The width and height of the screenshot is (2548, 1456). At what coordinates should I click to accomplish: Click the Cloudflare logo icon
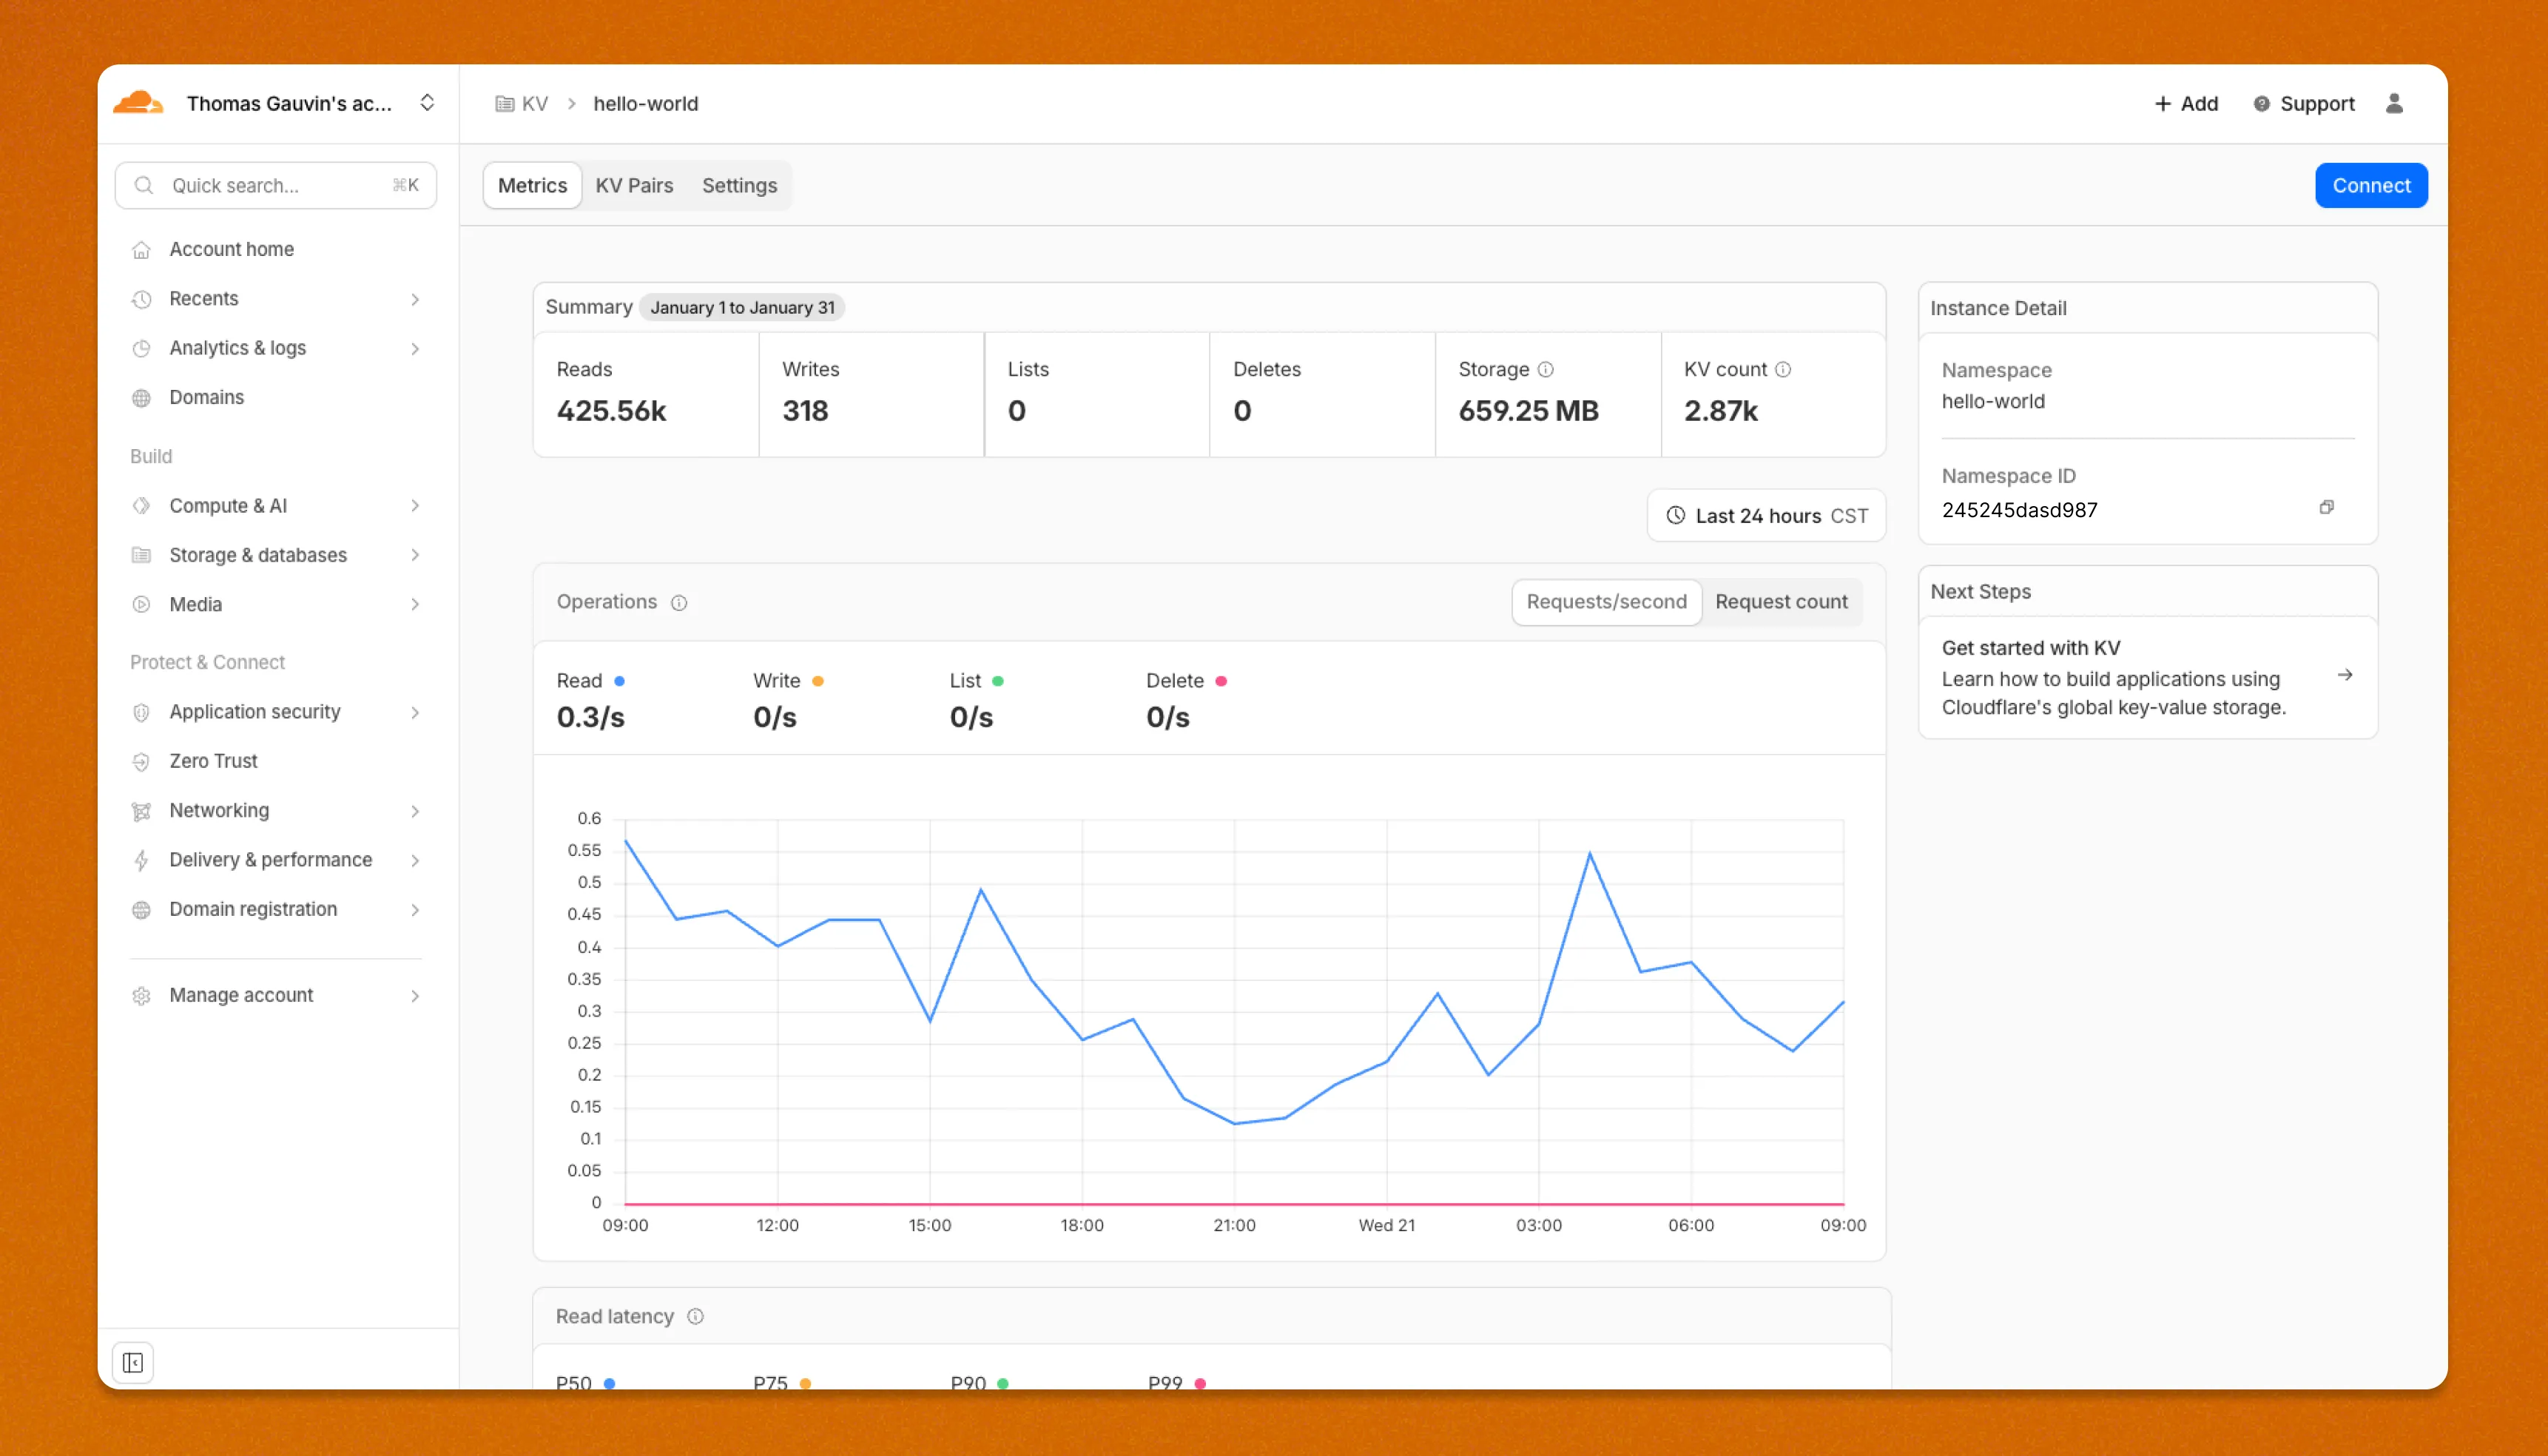pyautogui.click(x=138, y=103)
